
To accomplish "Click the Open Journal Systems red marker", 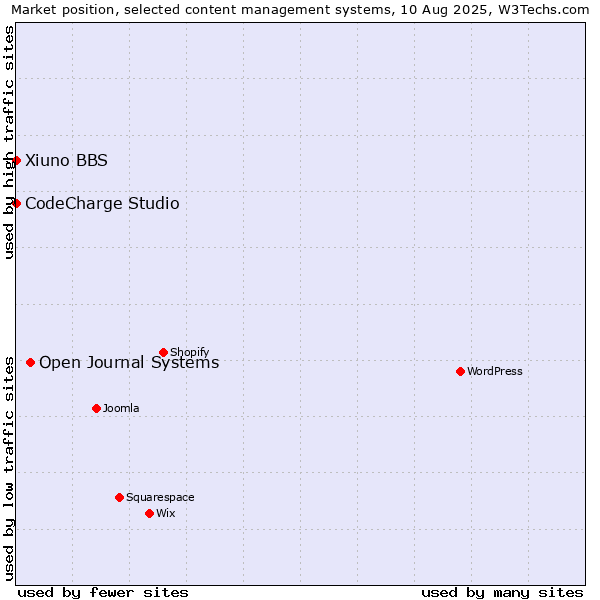I will (x=31, y=362).
